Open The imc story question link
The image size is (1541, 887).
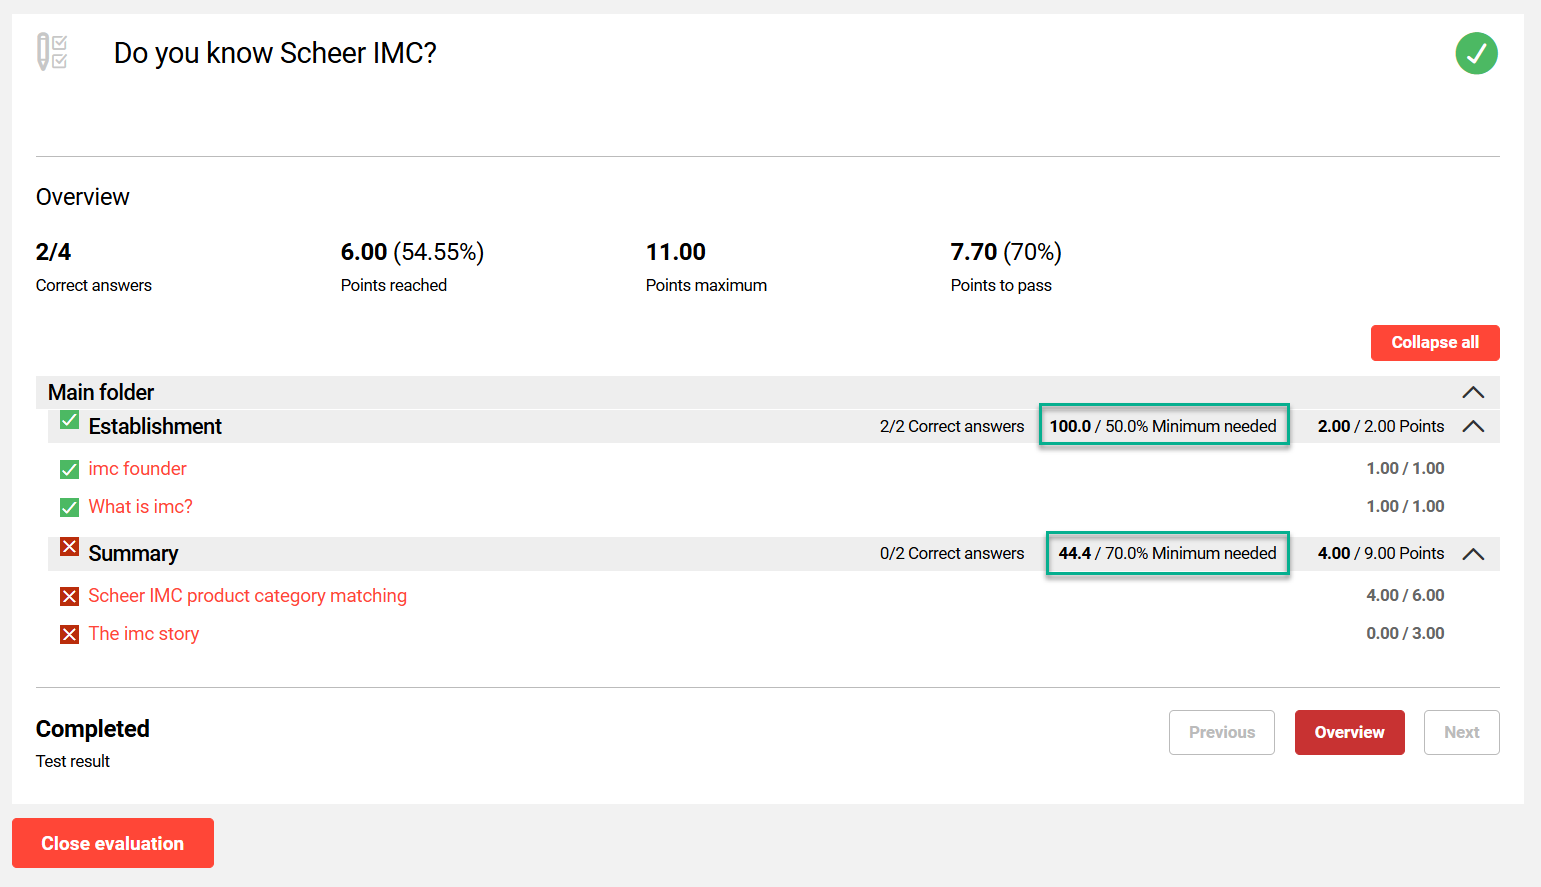pyautogui.click(x=143, y=633)
